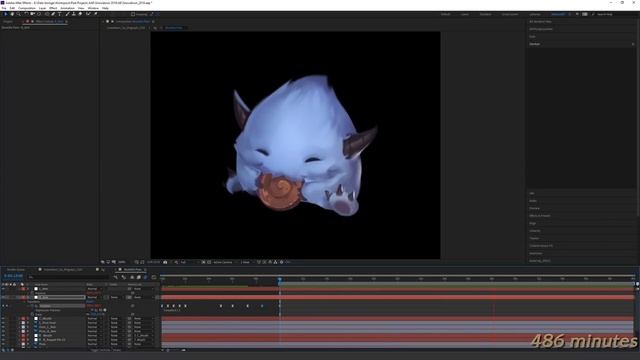Open blending mode dropdown of C_Mouth layer
Screen dimensions: 640x360
93,318
